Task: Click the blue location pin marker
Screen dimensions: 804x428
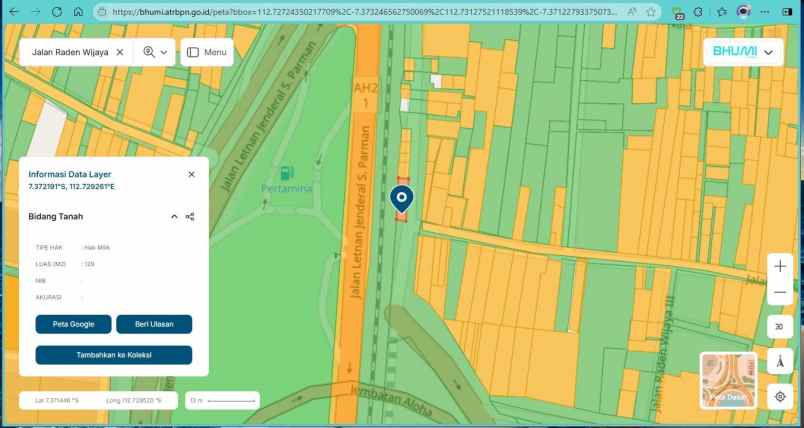Action: pos(402,199)
